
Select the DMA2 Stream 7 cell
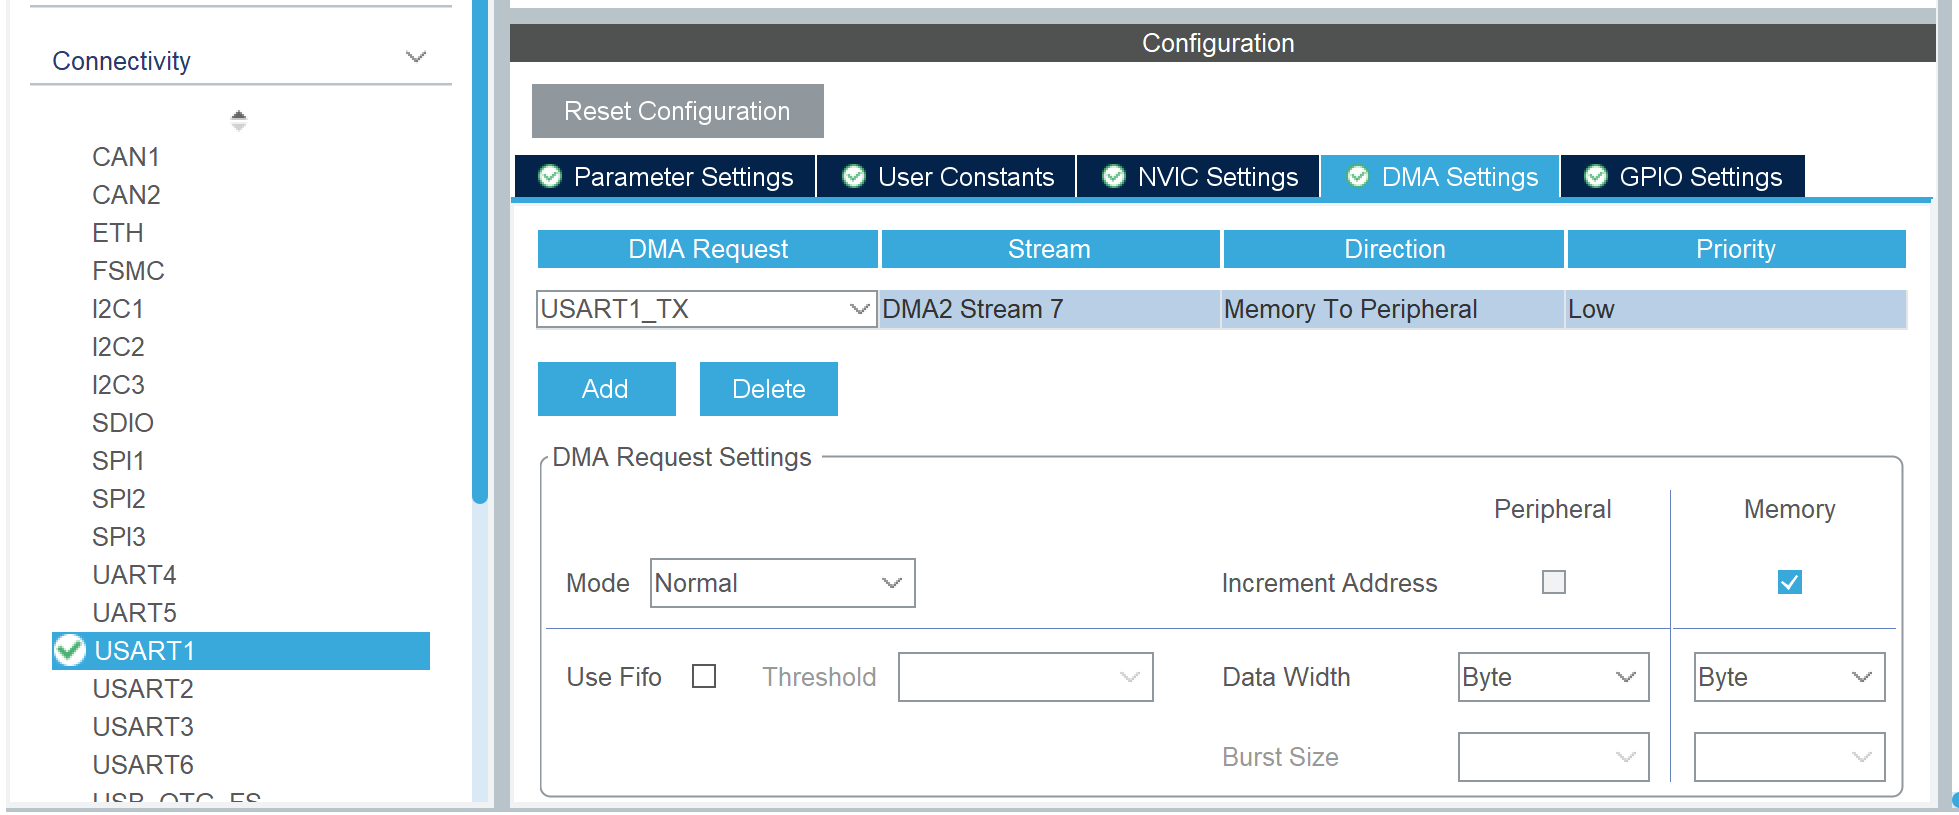[1050, 309]
